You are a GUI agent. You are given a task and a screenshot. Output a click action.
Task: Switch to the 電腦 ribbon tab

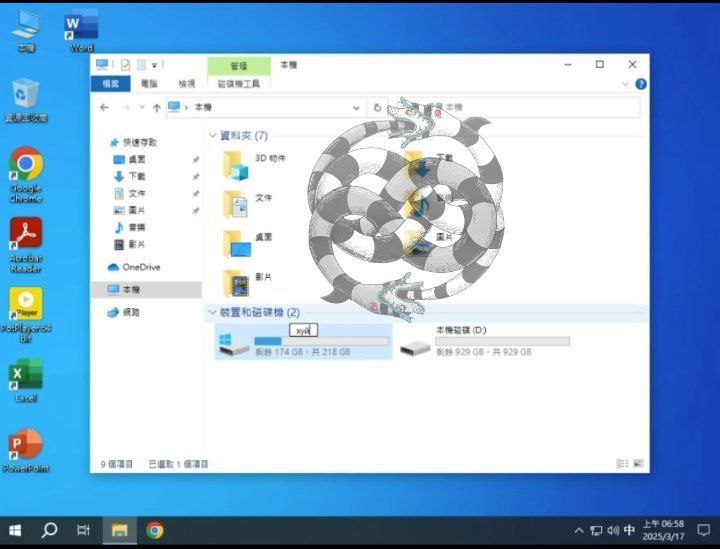click(x=149, y=84)
